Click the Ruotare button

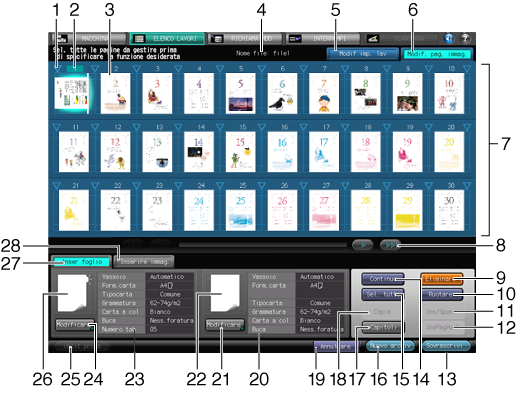442,294
